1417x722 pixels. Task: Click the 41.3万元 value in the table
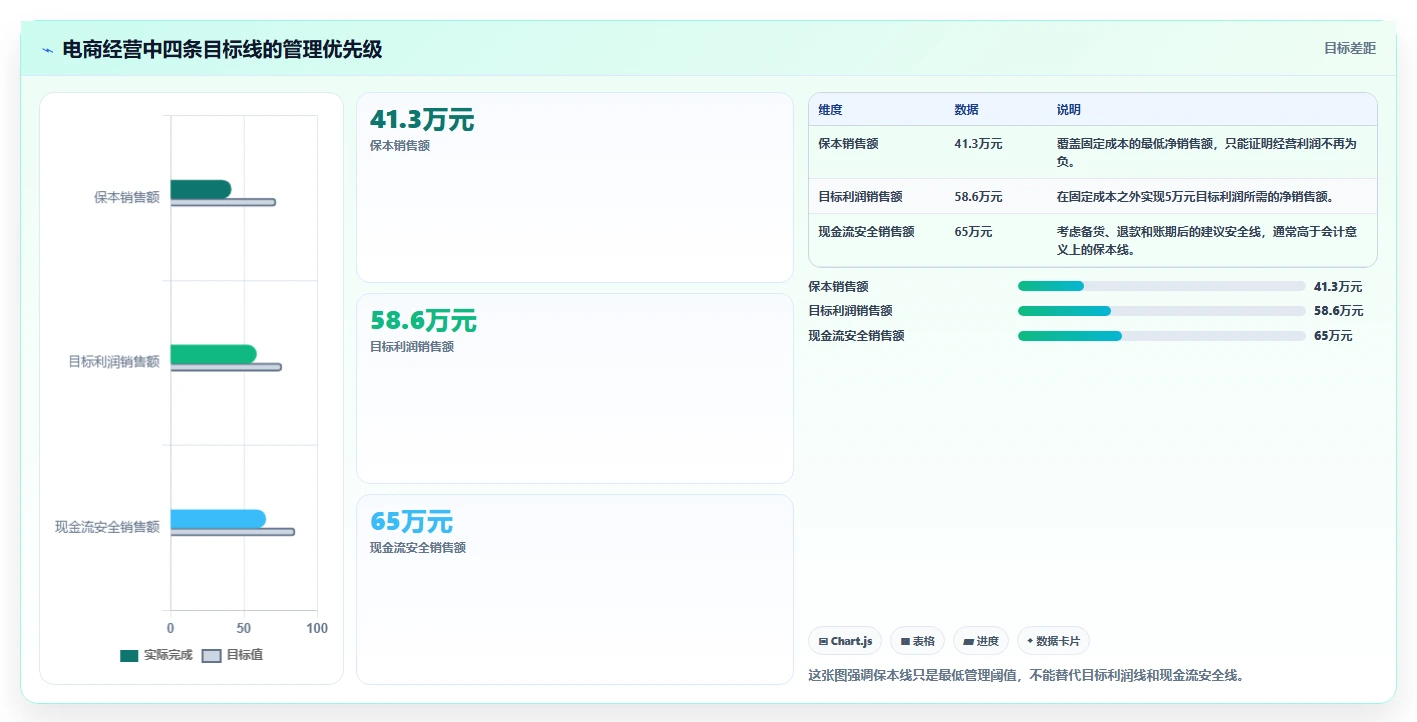[x=978, y=144]
